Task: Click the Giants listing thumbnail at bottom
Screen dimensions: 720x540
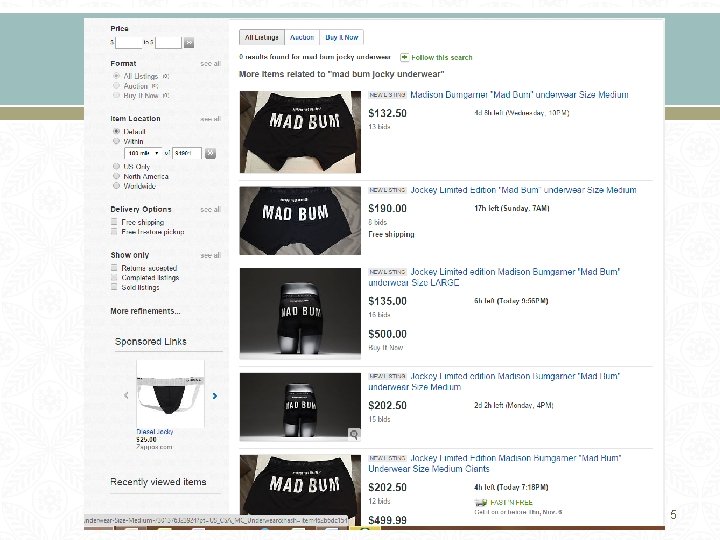Action: [300, 490]
